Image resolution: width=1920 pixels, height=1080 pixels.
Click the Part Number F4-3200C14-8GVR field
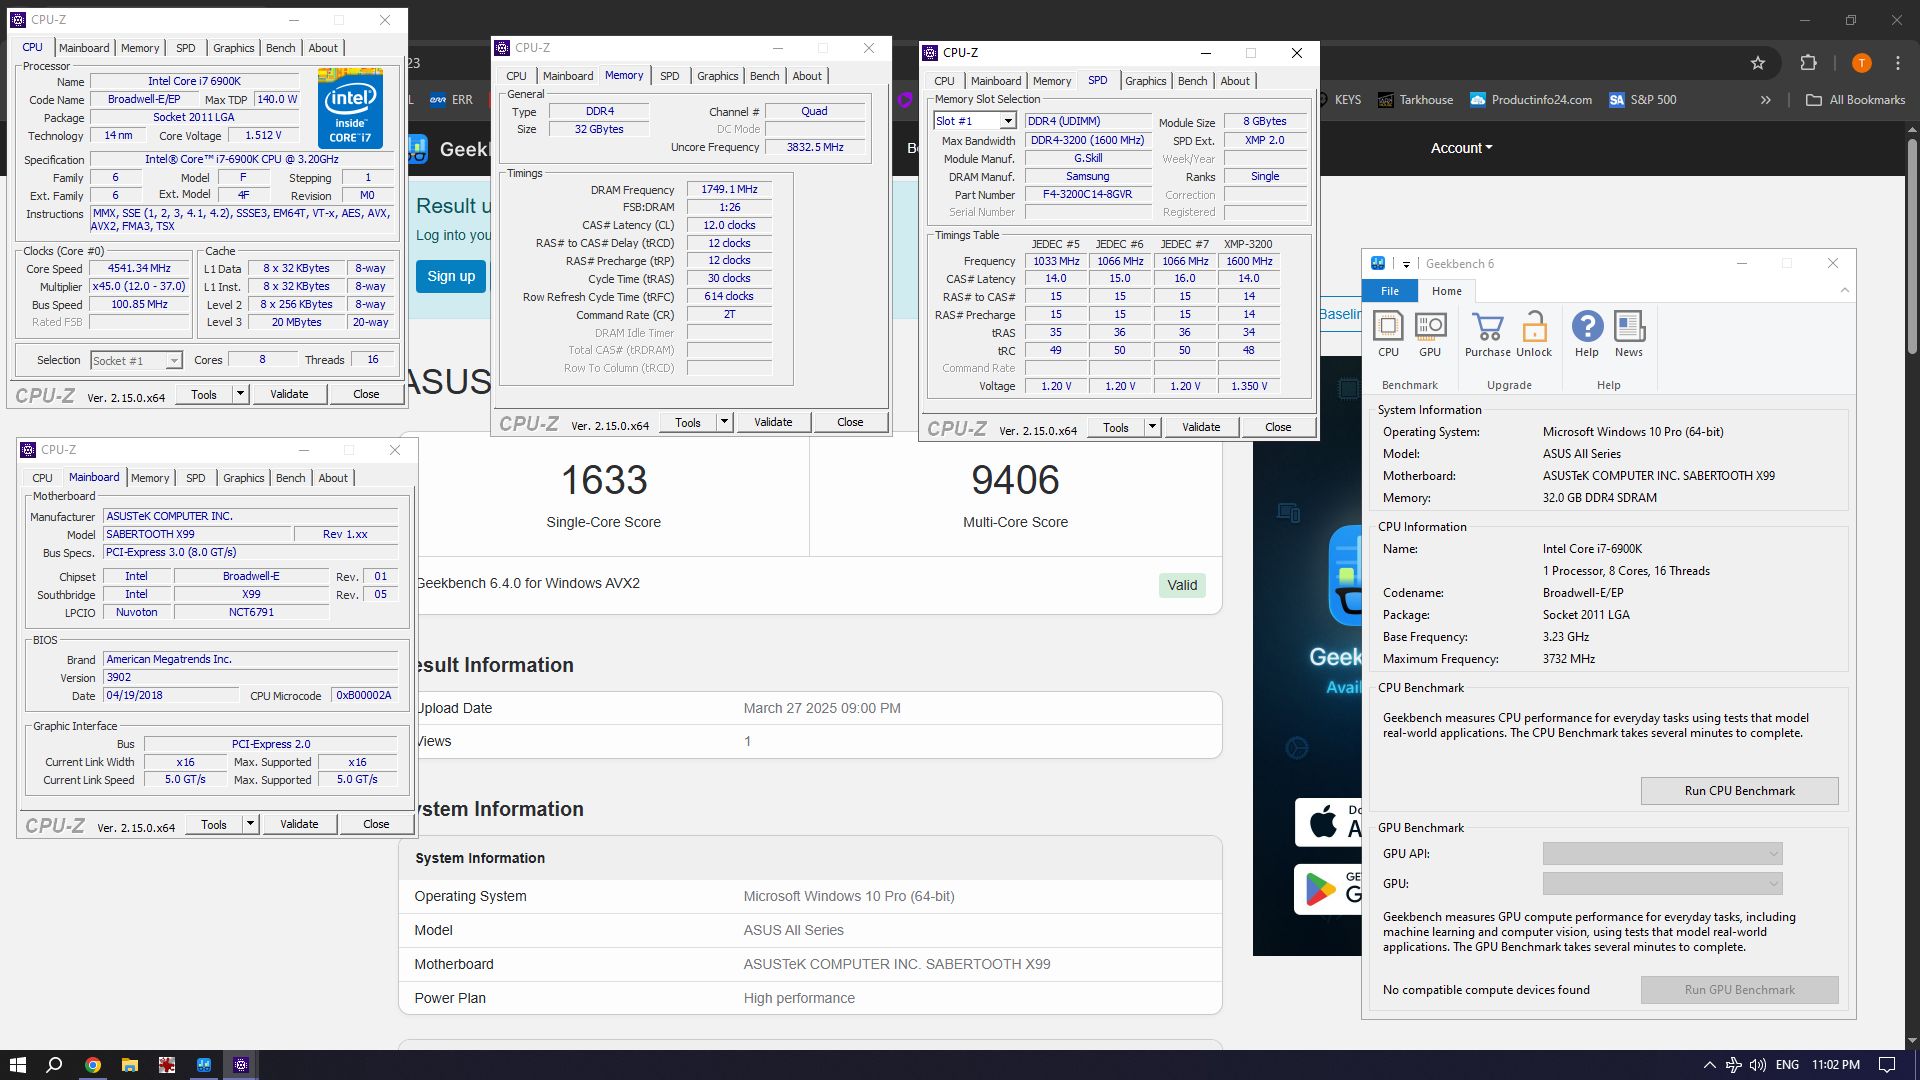click(x=1087, y=195)
